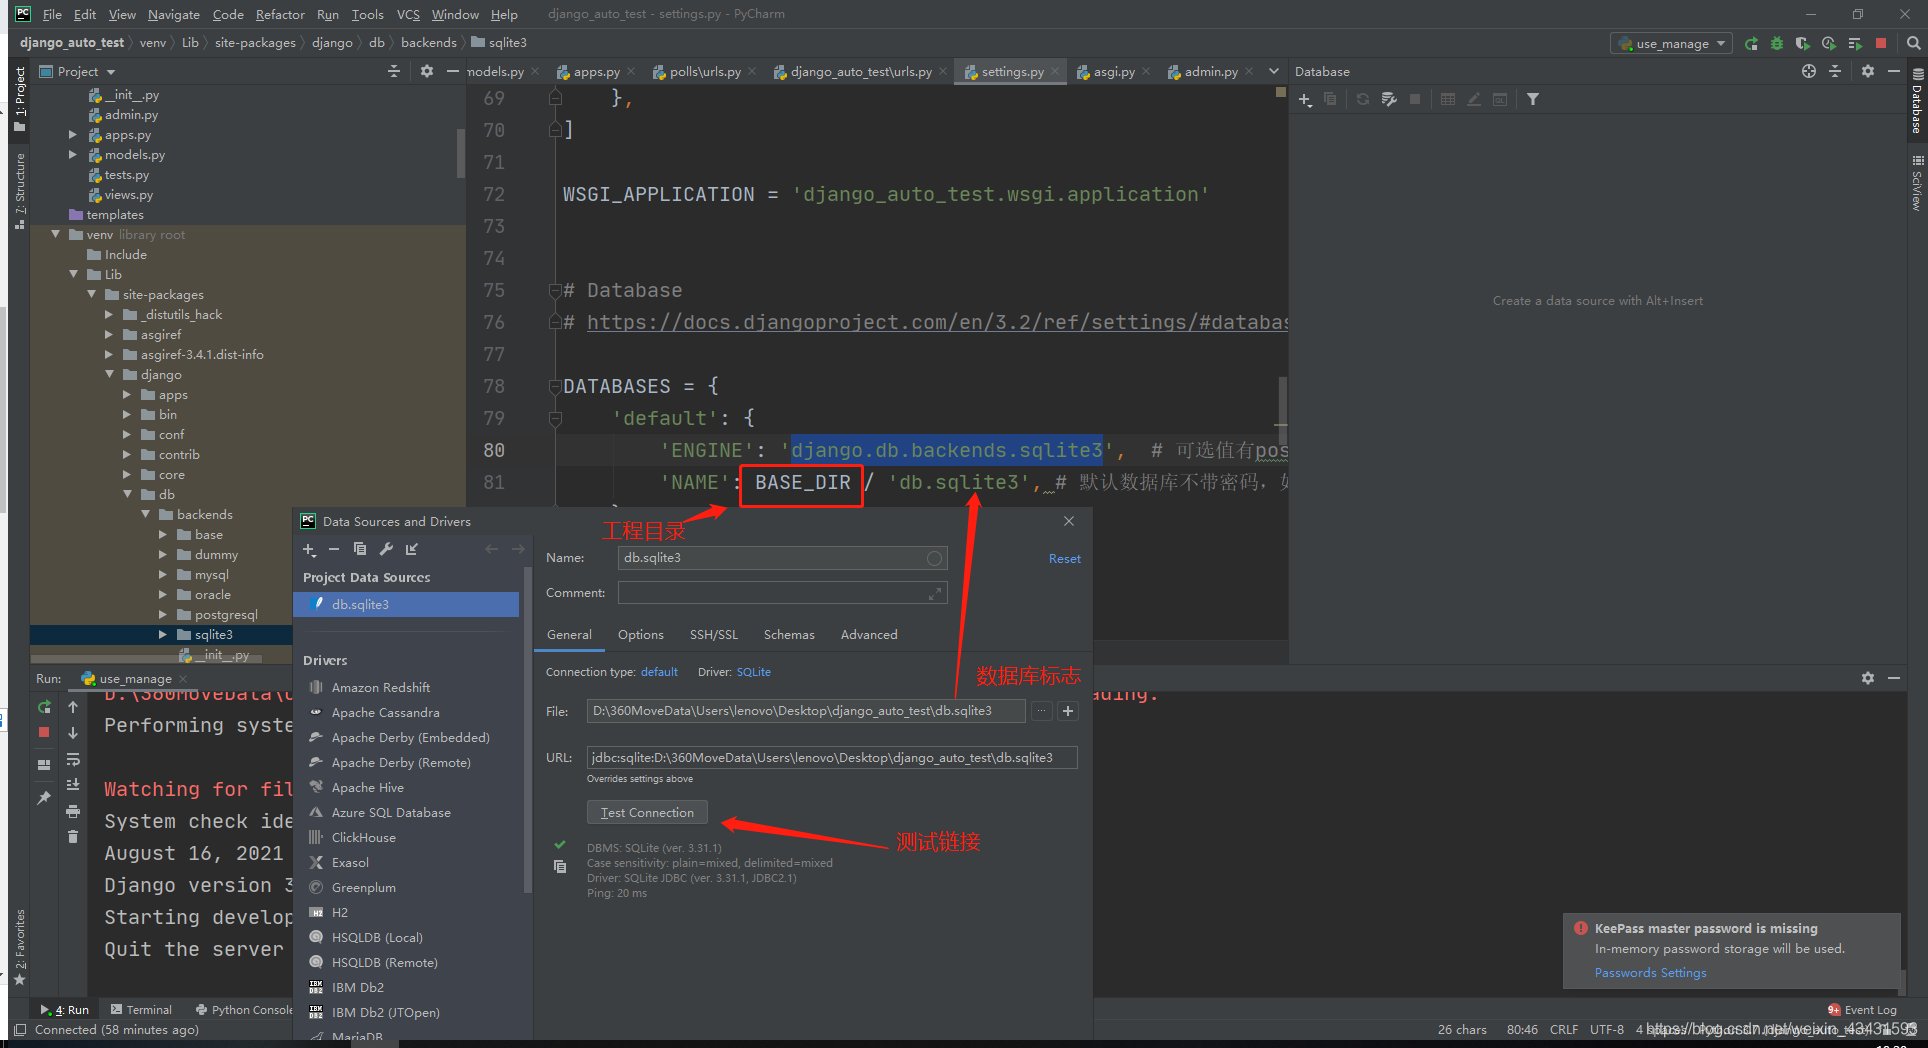
Task: Expand the contrib folder
Action: pos(128,455)
